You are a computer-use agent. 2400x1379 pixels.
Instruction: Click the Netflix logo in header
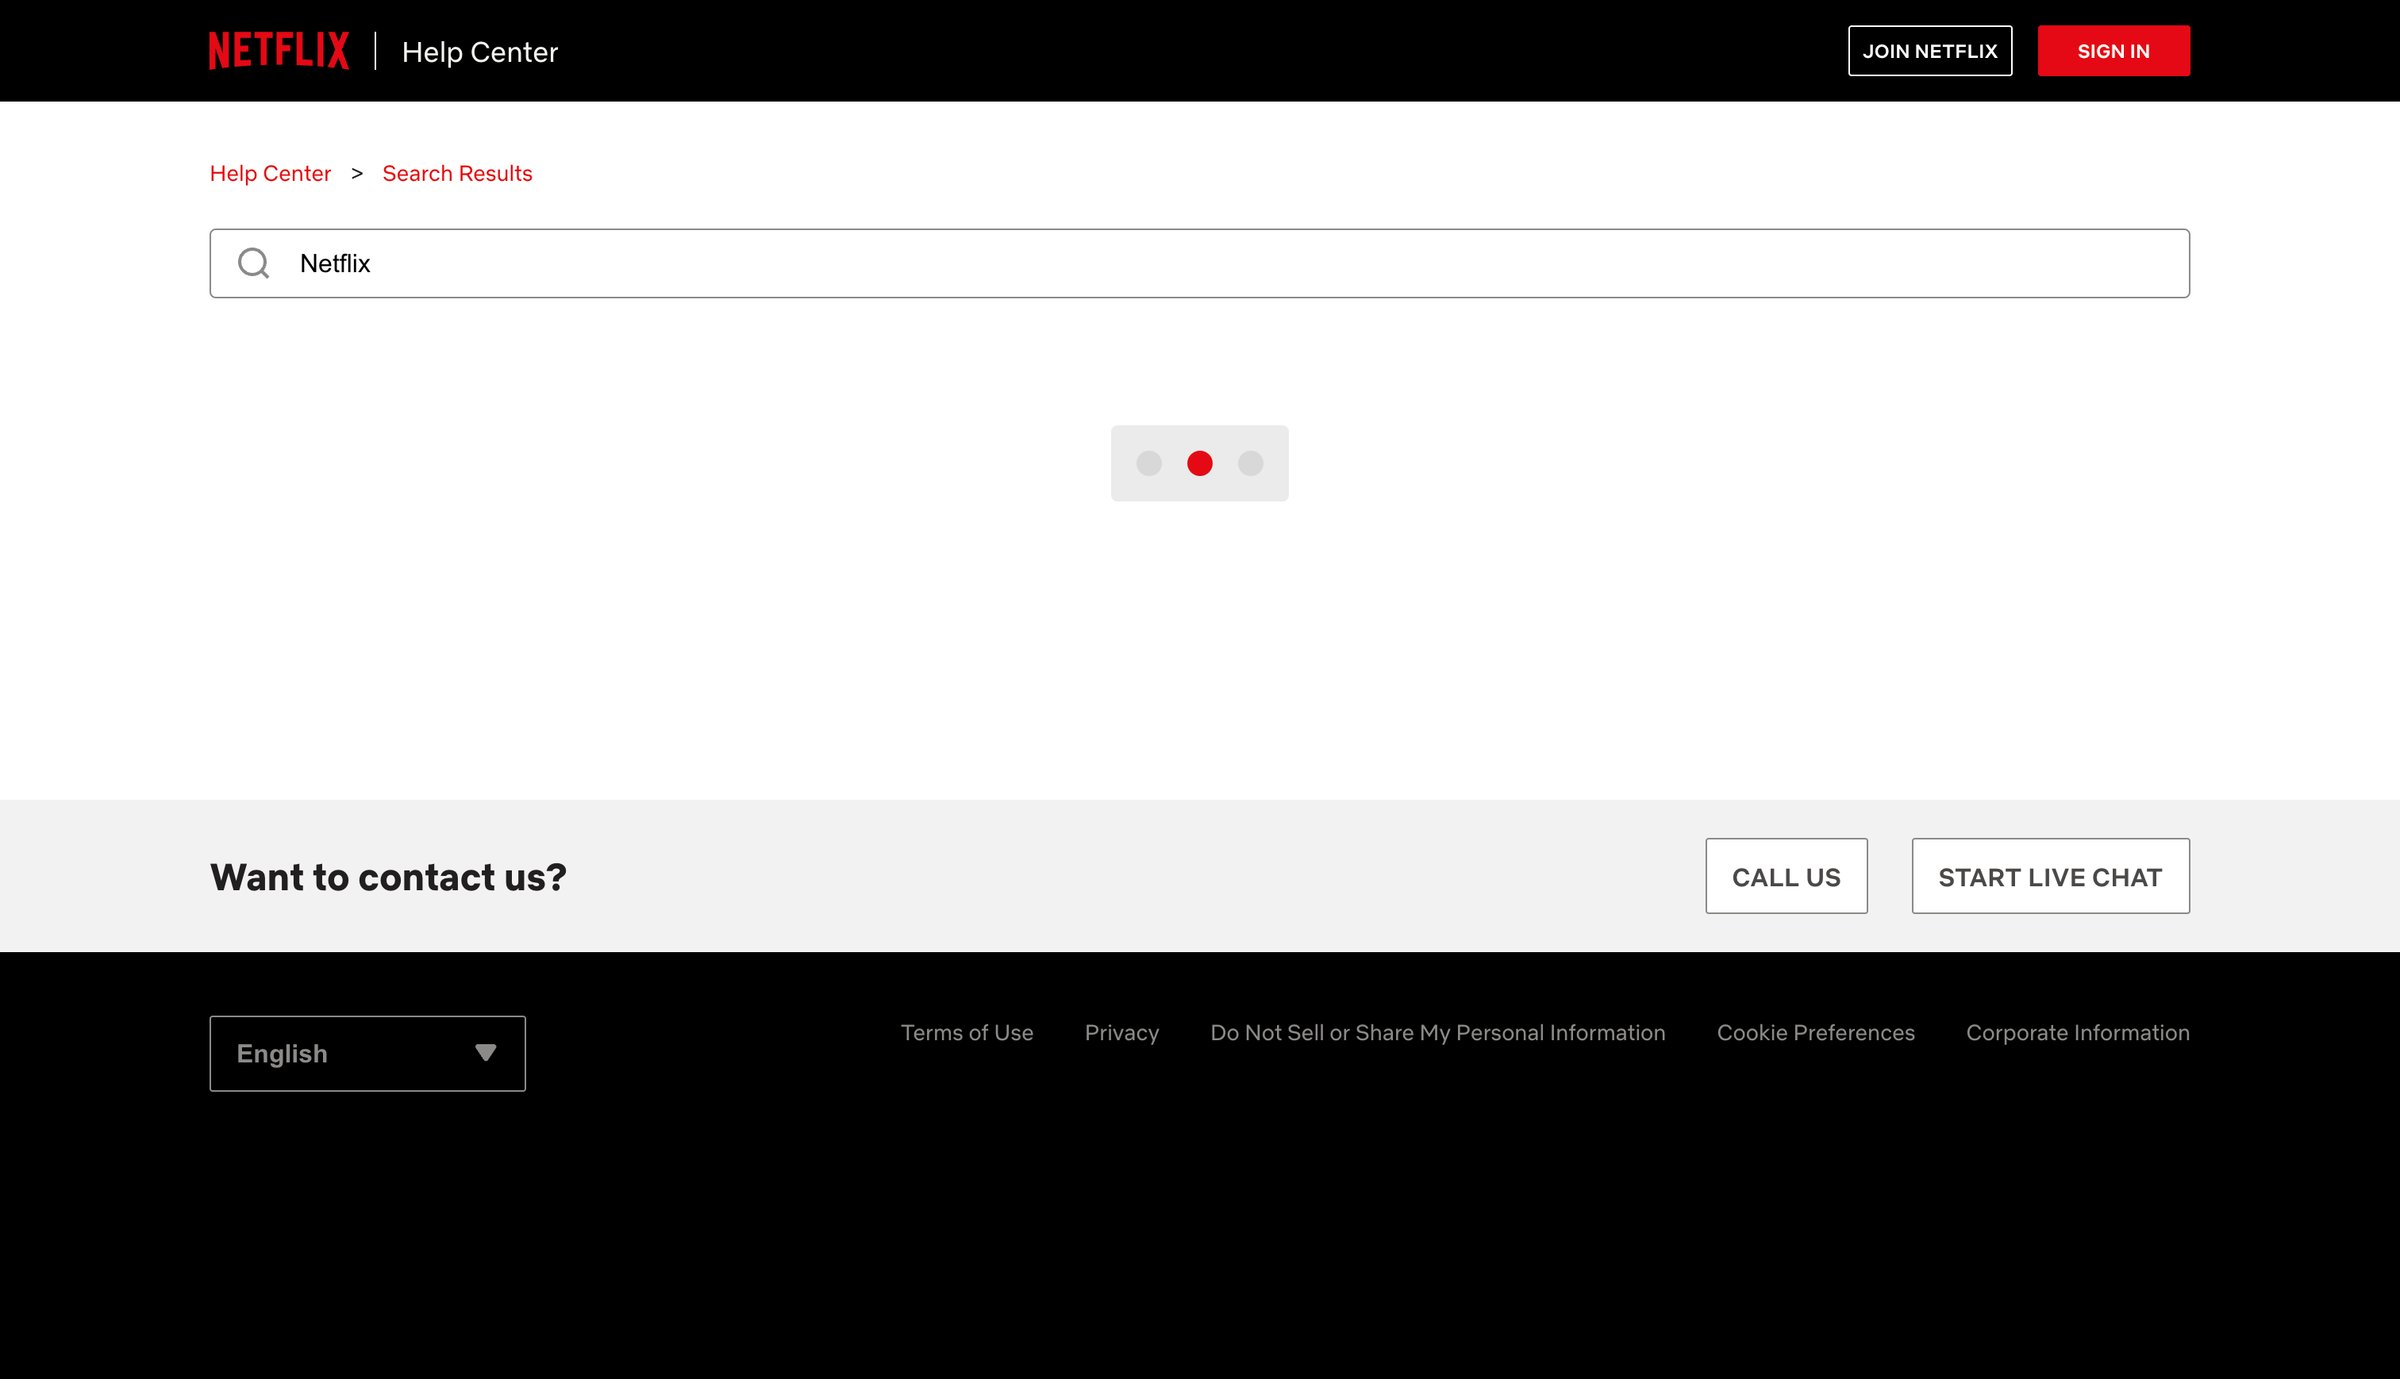pyautogui.click(x=279, y=51)
